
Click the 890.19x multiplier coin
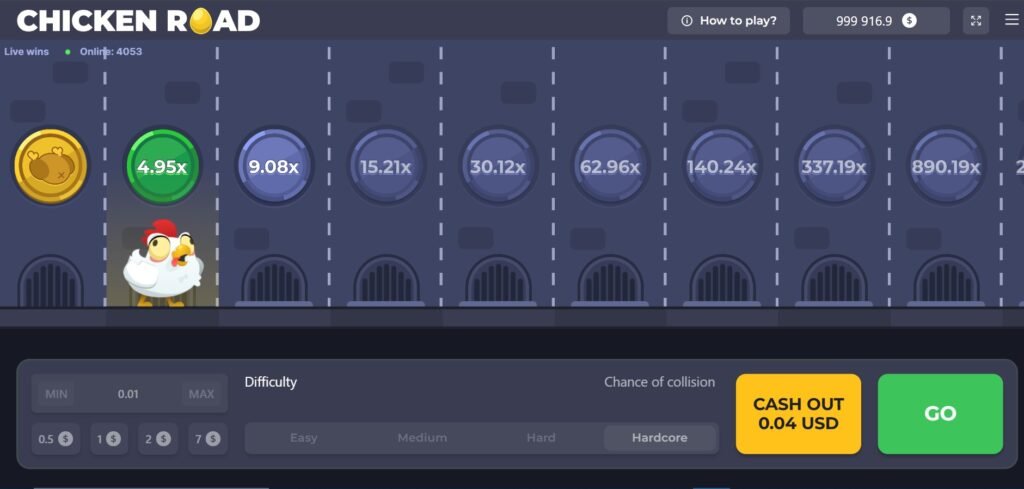[x=946, y=167]
